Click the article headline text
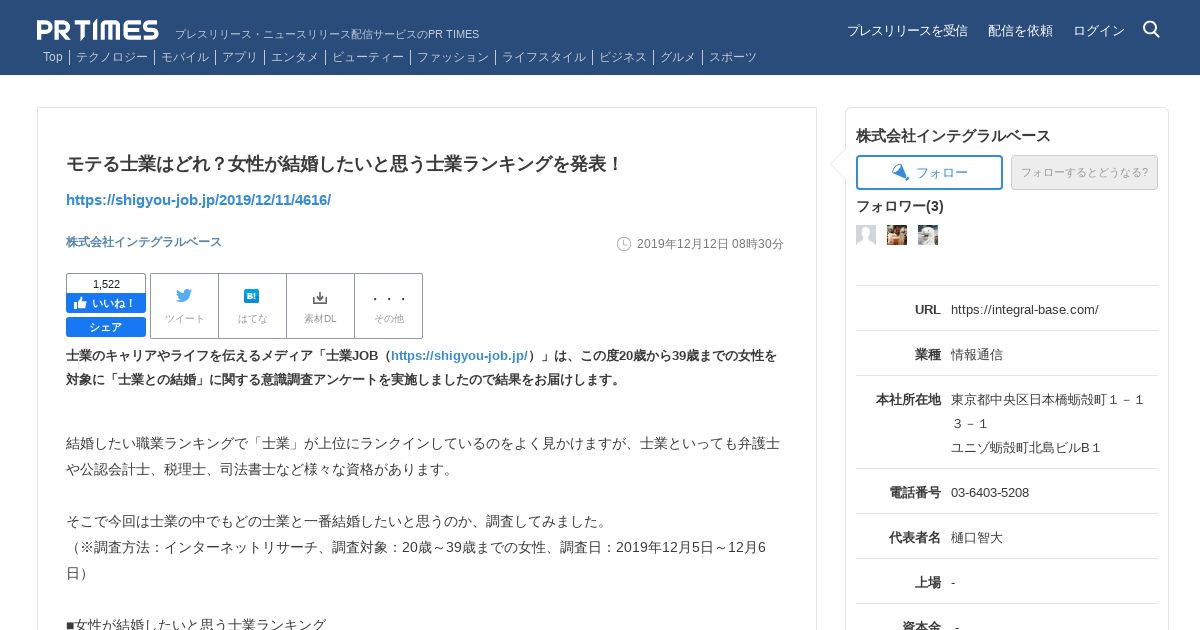The width and height of the screenshot is (1200, 630). point(344,164)
